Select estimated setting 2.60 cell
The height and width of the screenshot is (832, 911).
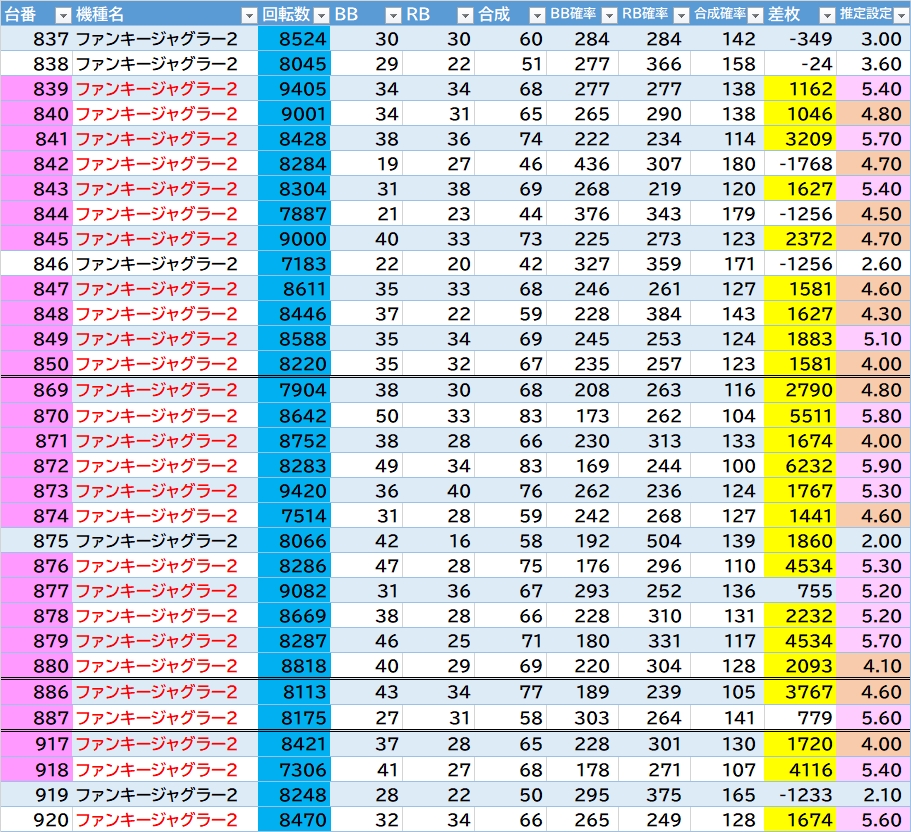(873, 264)
